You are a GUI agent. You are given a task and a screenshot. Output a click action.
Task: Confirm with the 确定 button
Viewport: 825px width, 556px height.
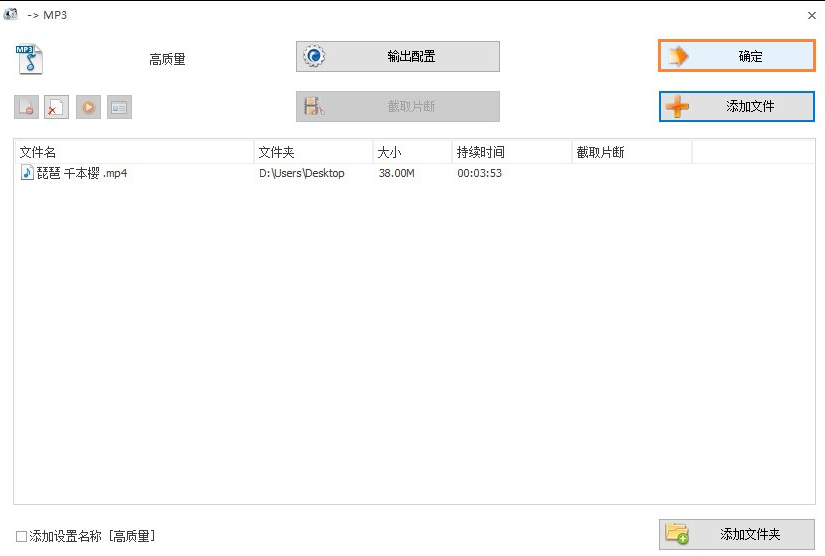737,56
